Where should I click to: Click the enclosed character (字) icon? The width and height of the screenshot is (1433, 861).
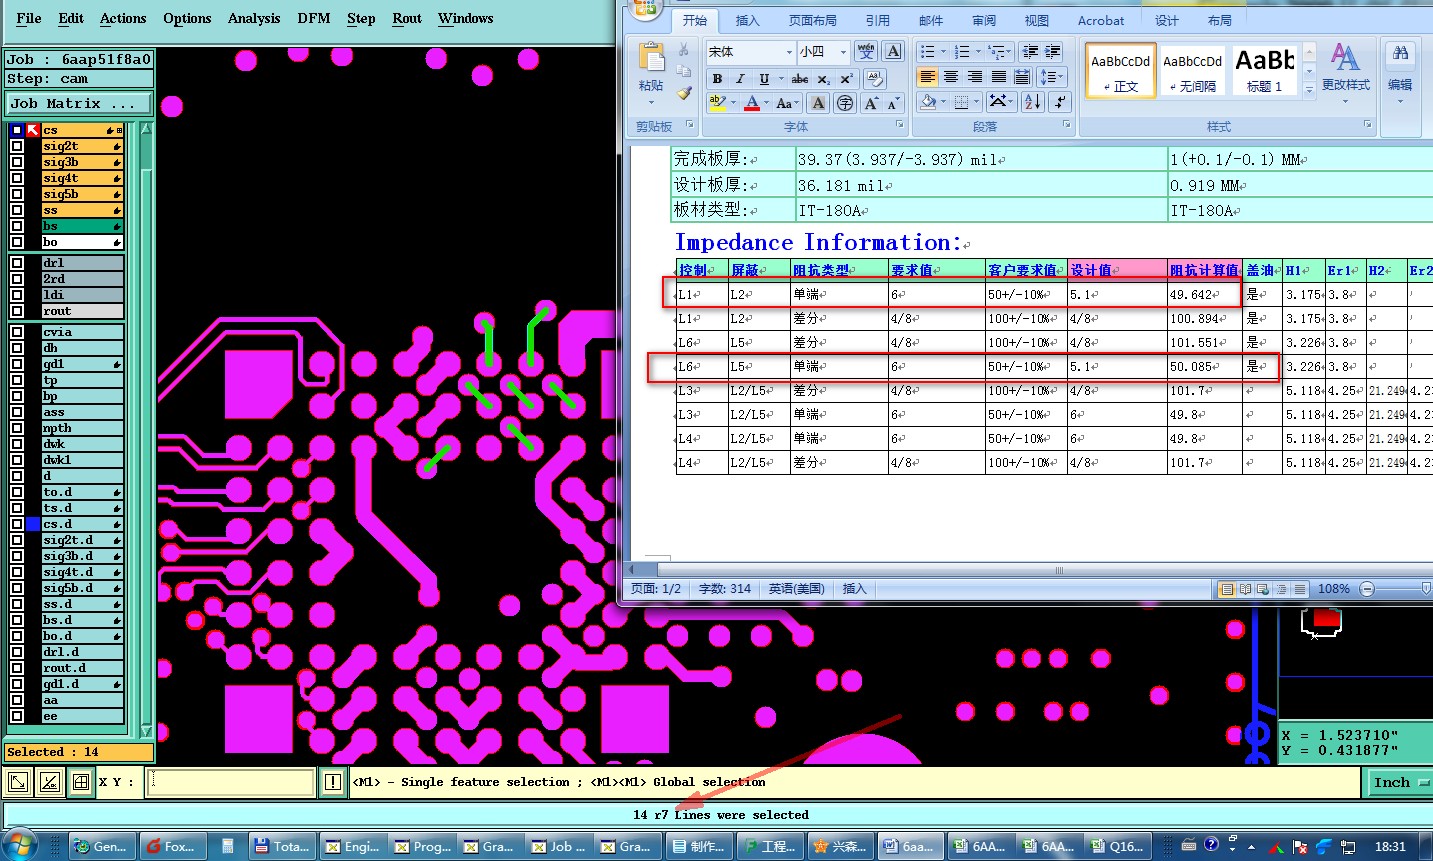845,103
